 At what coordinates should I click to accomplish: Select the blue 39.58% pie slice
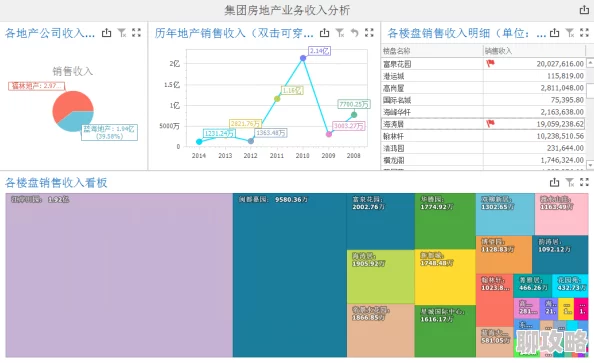pos(77,122)
